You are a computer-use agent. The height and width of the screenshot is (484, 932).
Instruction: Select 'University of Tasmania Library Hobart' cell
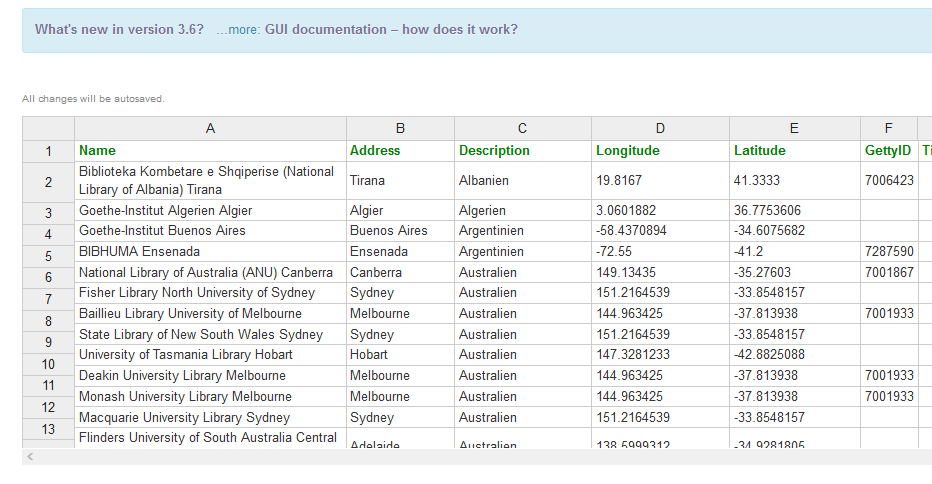coord(210,354)
